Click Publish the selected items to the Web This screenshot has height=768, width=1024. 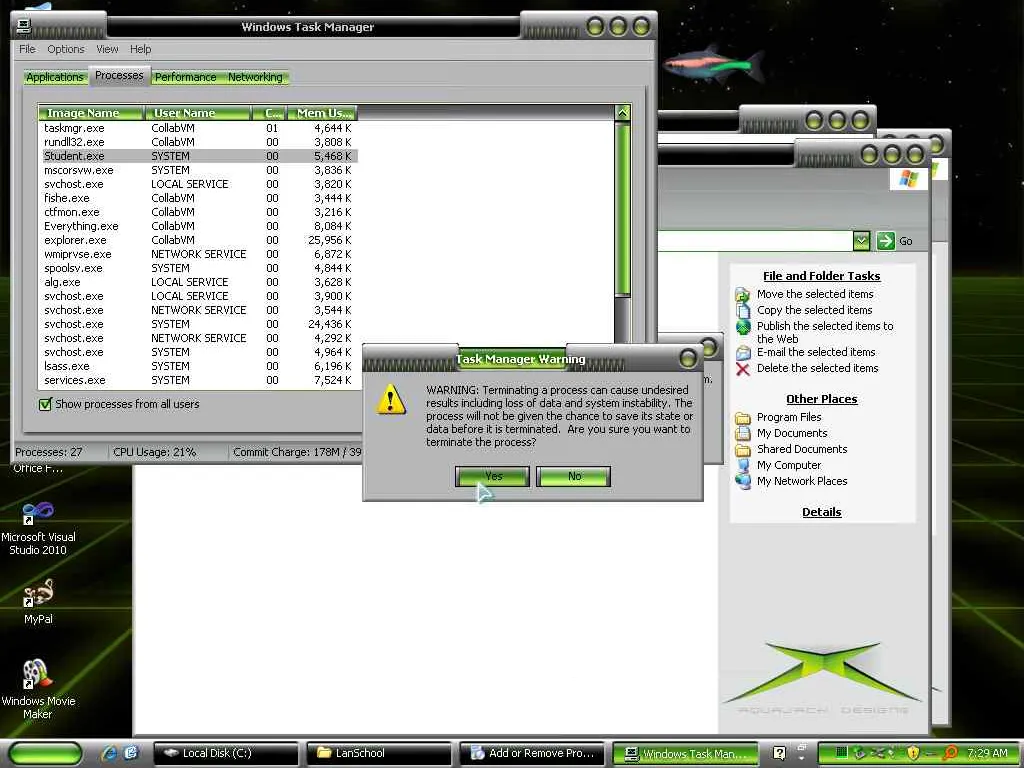[824, 332]
